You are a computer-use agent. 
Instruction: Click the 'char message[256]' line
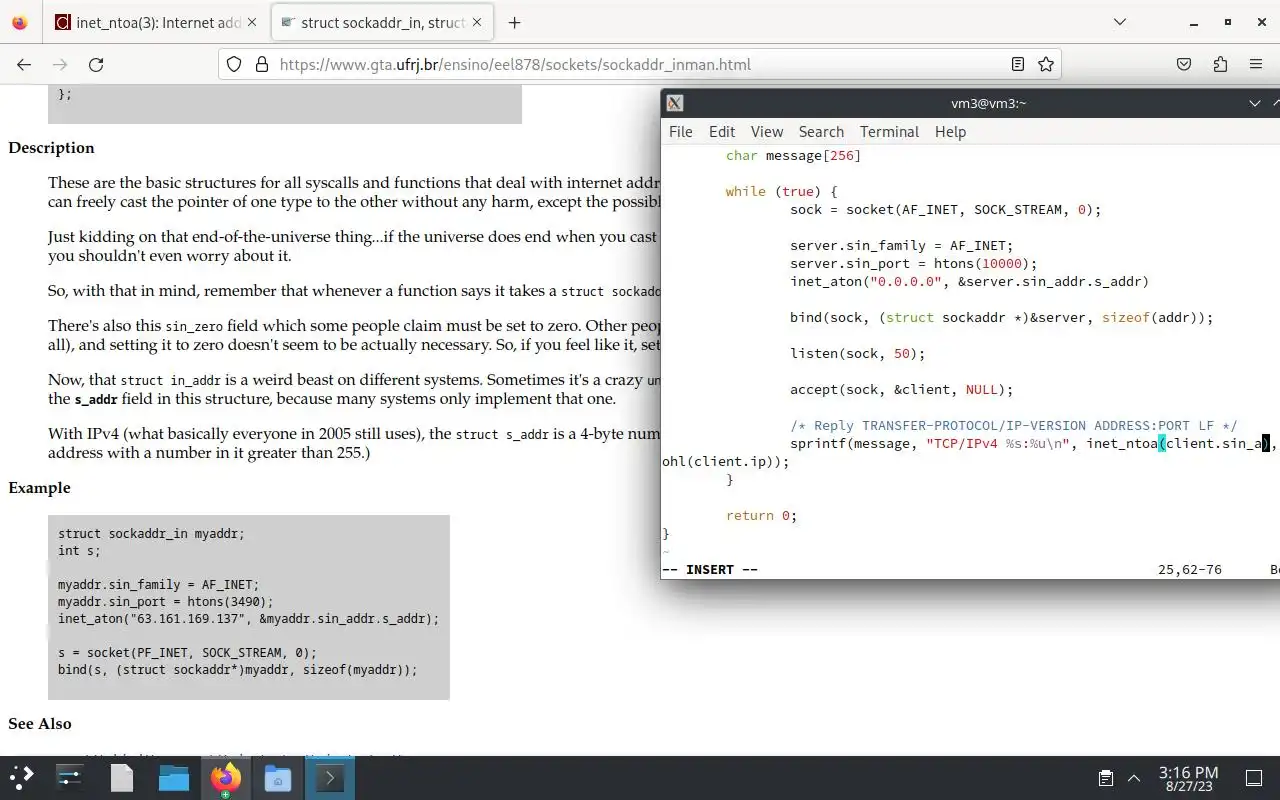[x=793, y=156]
